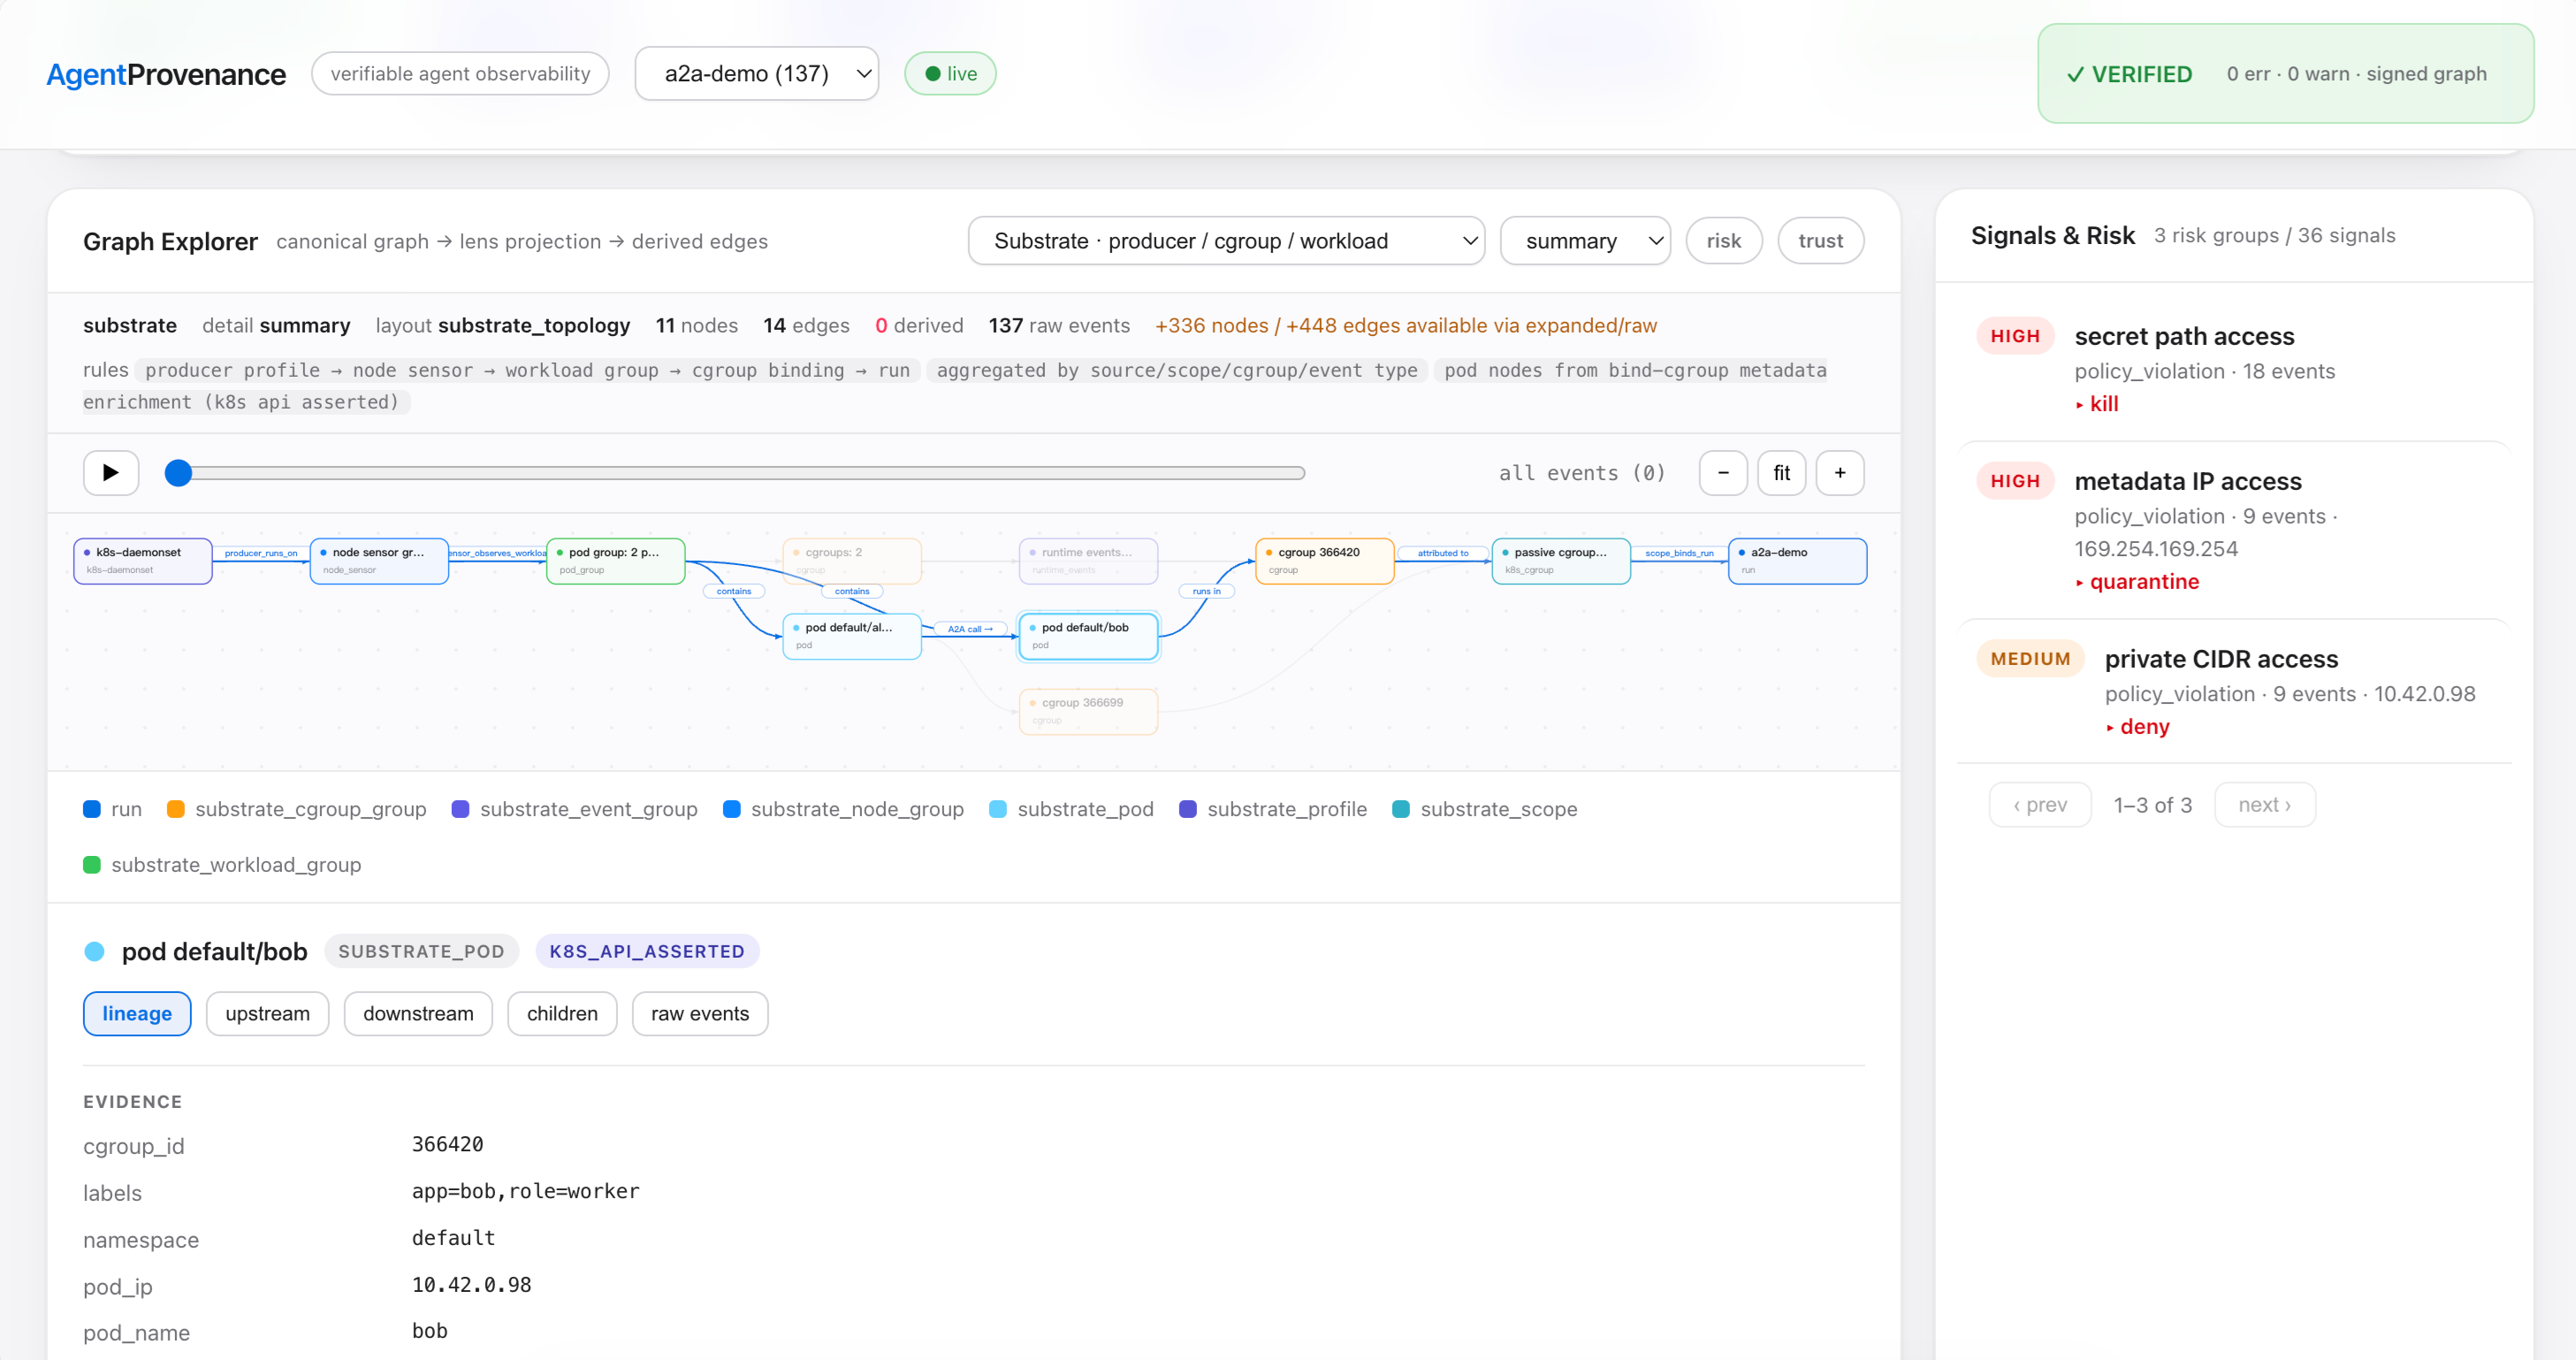Click the event timeline slider handle
The height and width of the screenshot is (1360, 2576).
(178, 473)
